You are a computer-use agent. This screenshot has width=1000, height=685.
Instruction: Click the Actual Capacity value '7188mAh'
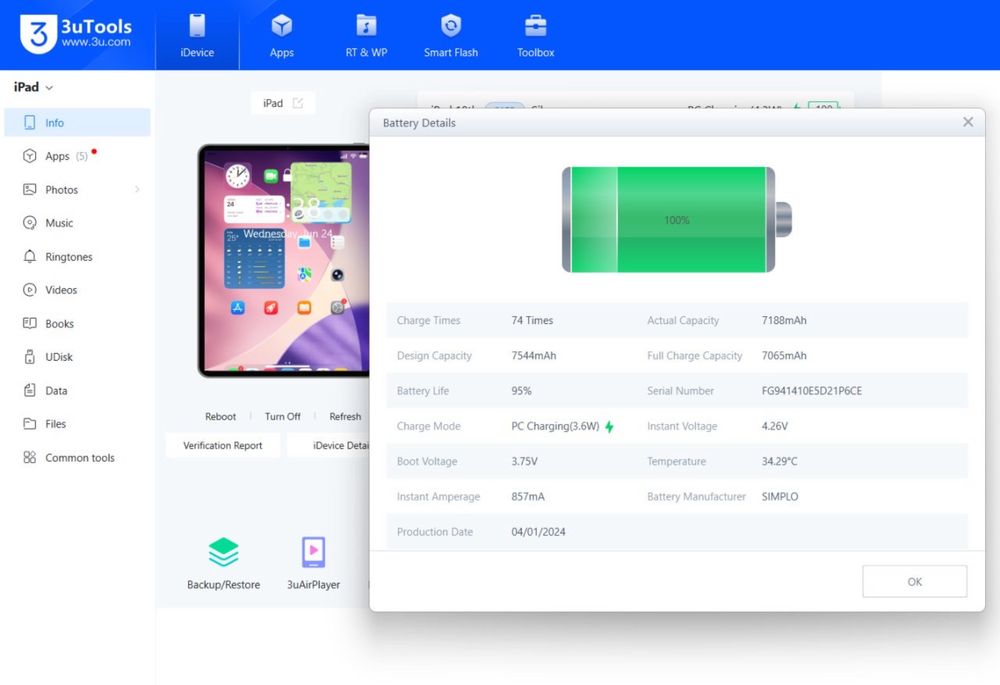tap(784, 320)
